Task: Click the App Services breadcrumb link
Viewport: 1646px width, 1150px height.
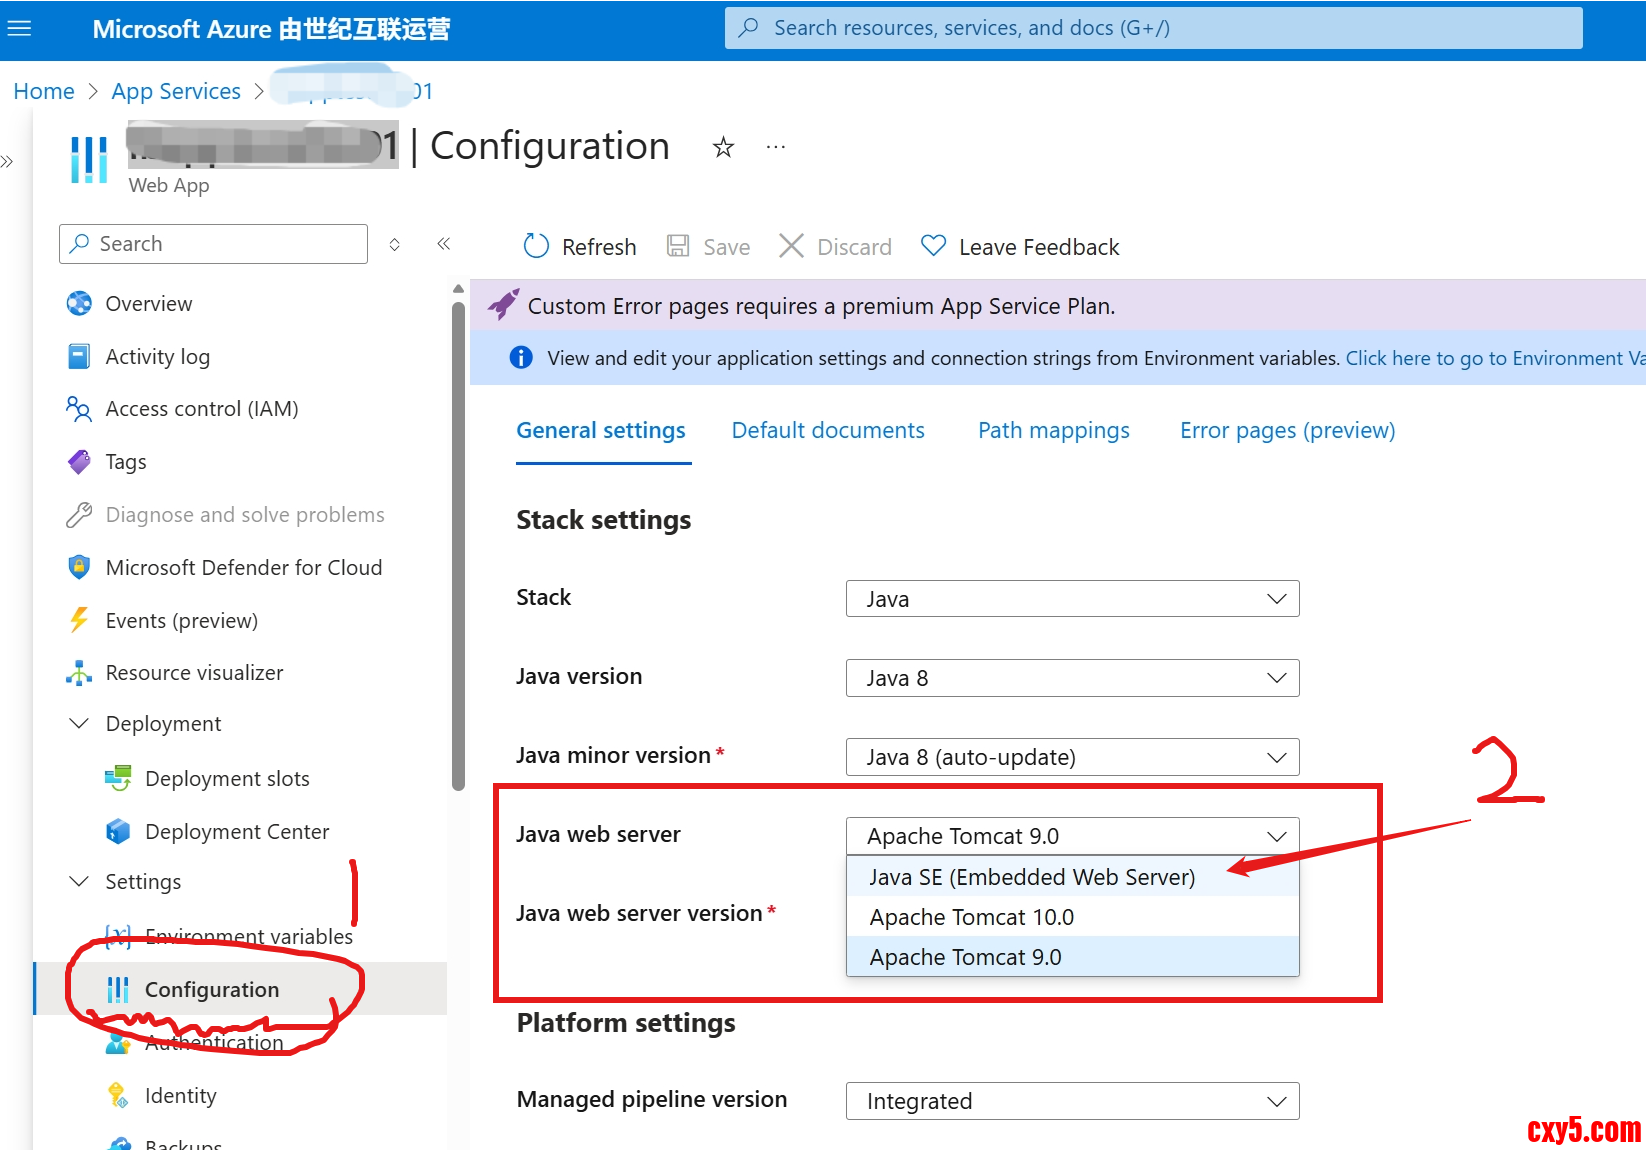Action: 176,92
